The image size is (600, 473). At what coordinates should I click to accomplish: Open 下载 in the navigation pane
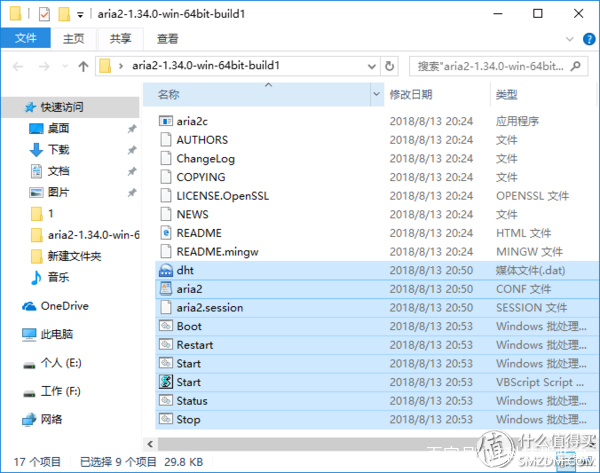58,150
